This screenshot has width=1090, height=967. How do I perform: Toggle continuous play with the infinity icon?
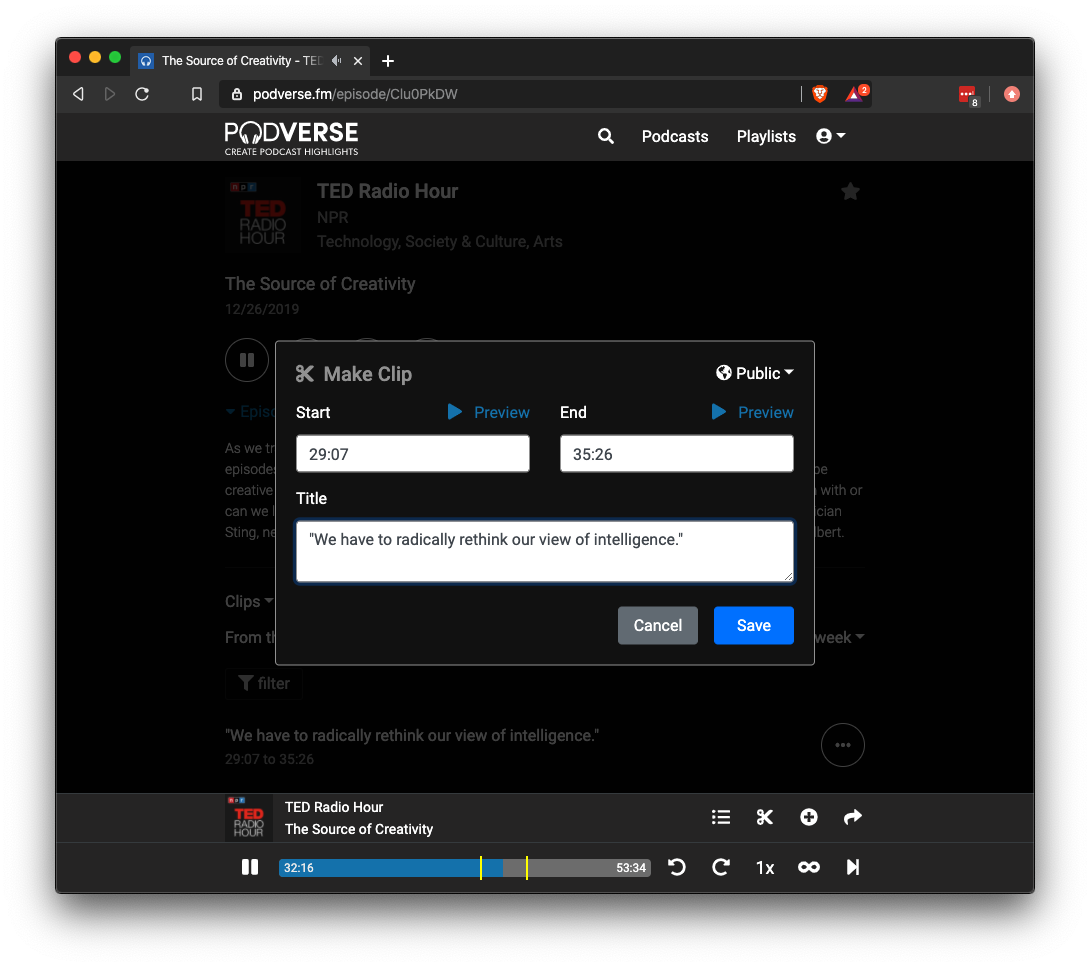(809, 868)
